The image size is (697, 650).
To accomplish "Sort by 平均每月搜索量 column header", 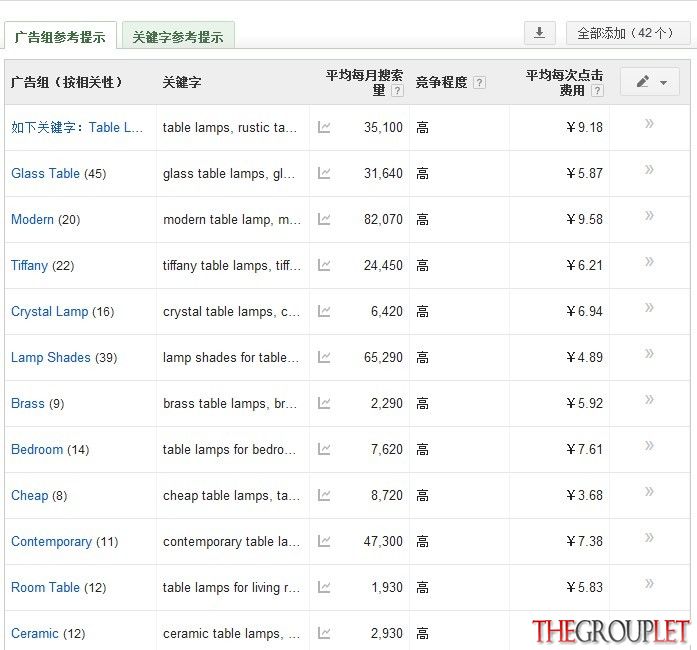I will (x=364, y=82).
